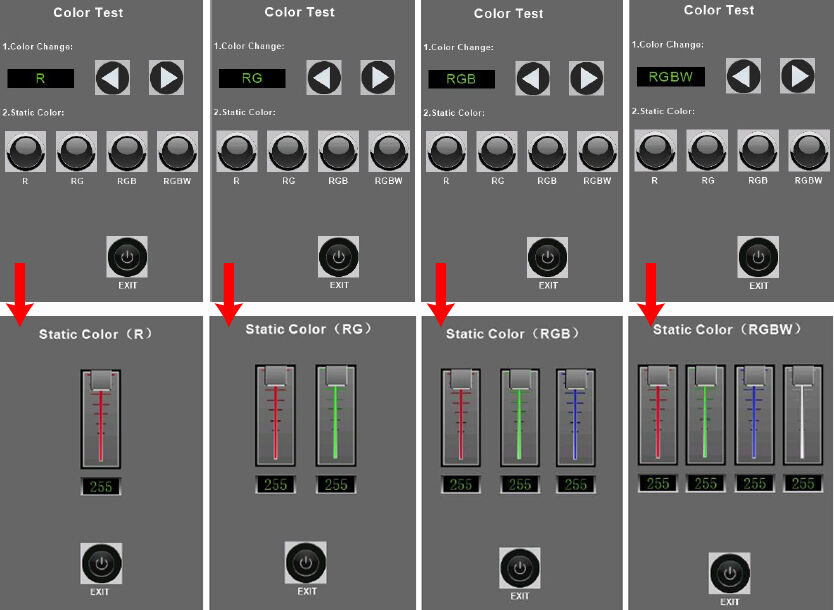
Task: Click the green RGB color change display
Action: point(461,79)
